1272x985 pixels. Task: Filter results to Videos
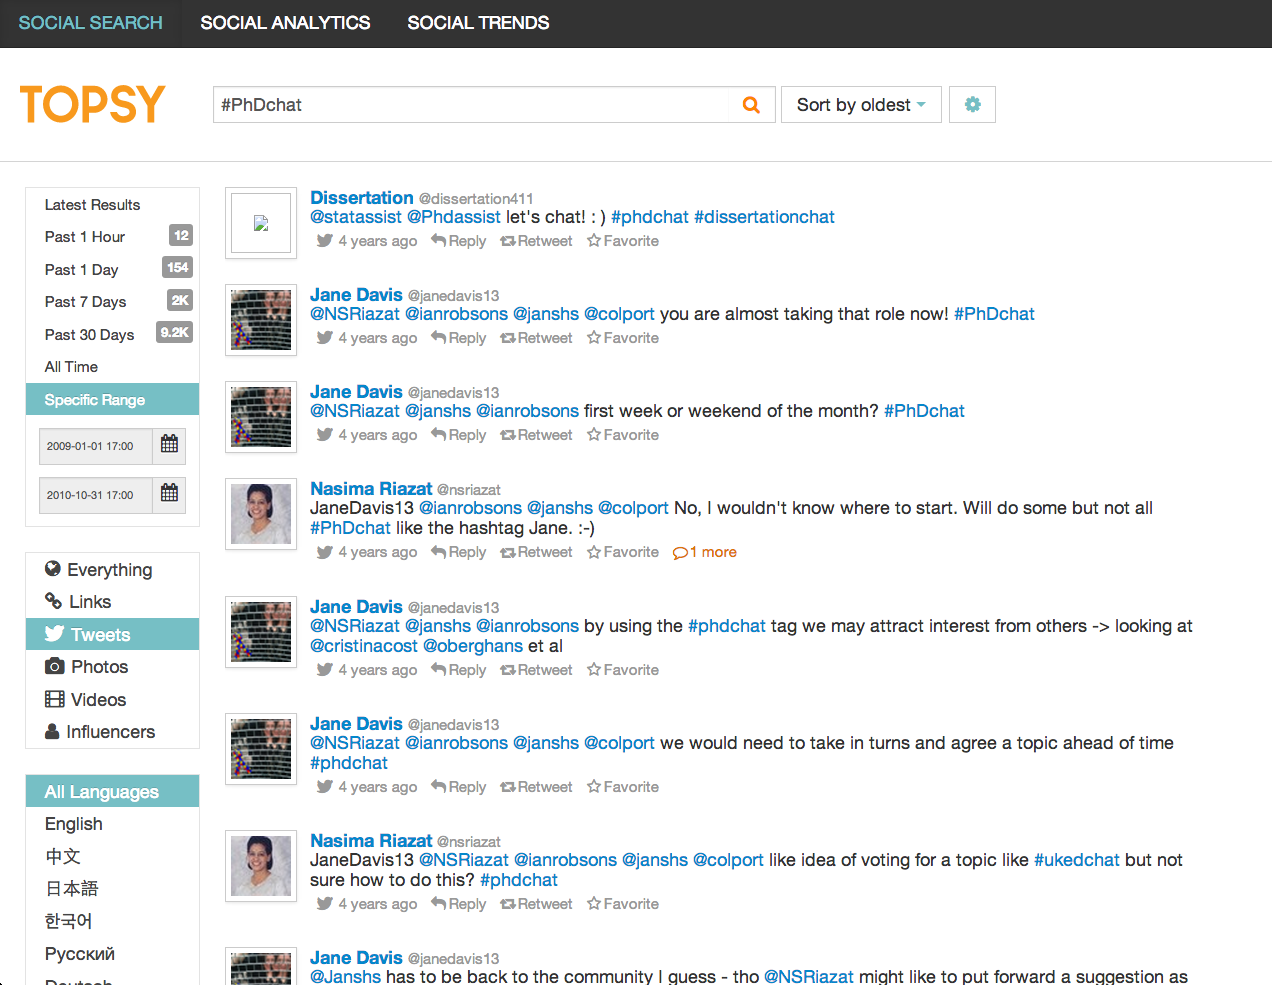pyautogui.click(x=112, y=699)
